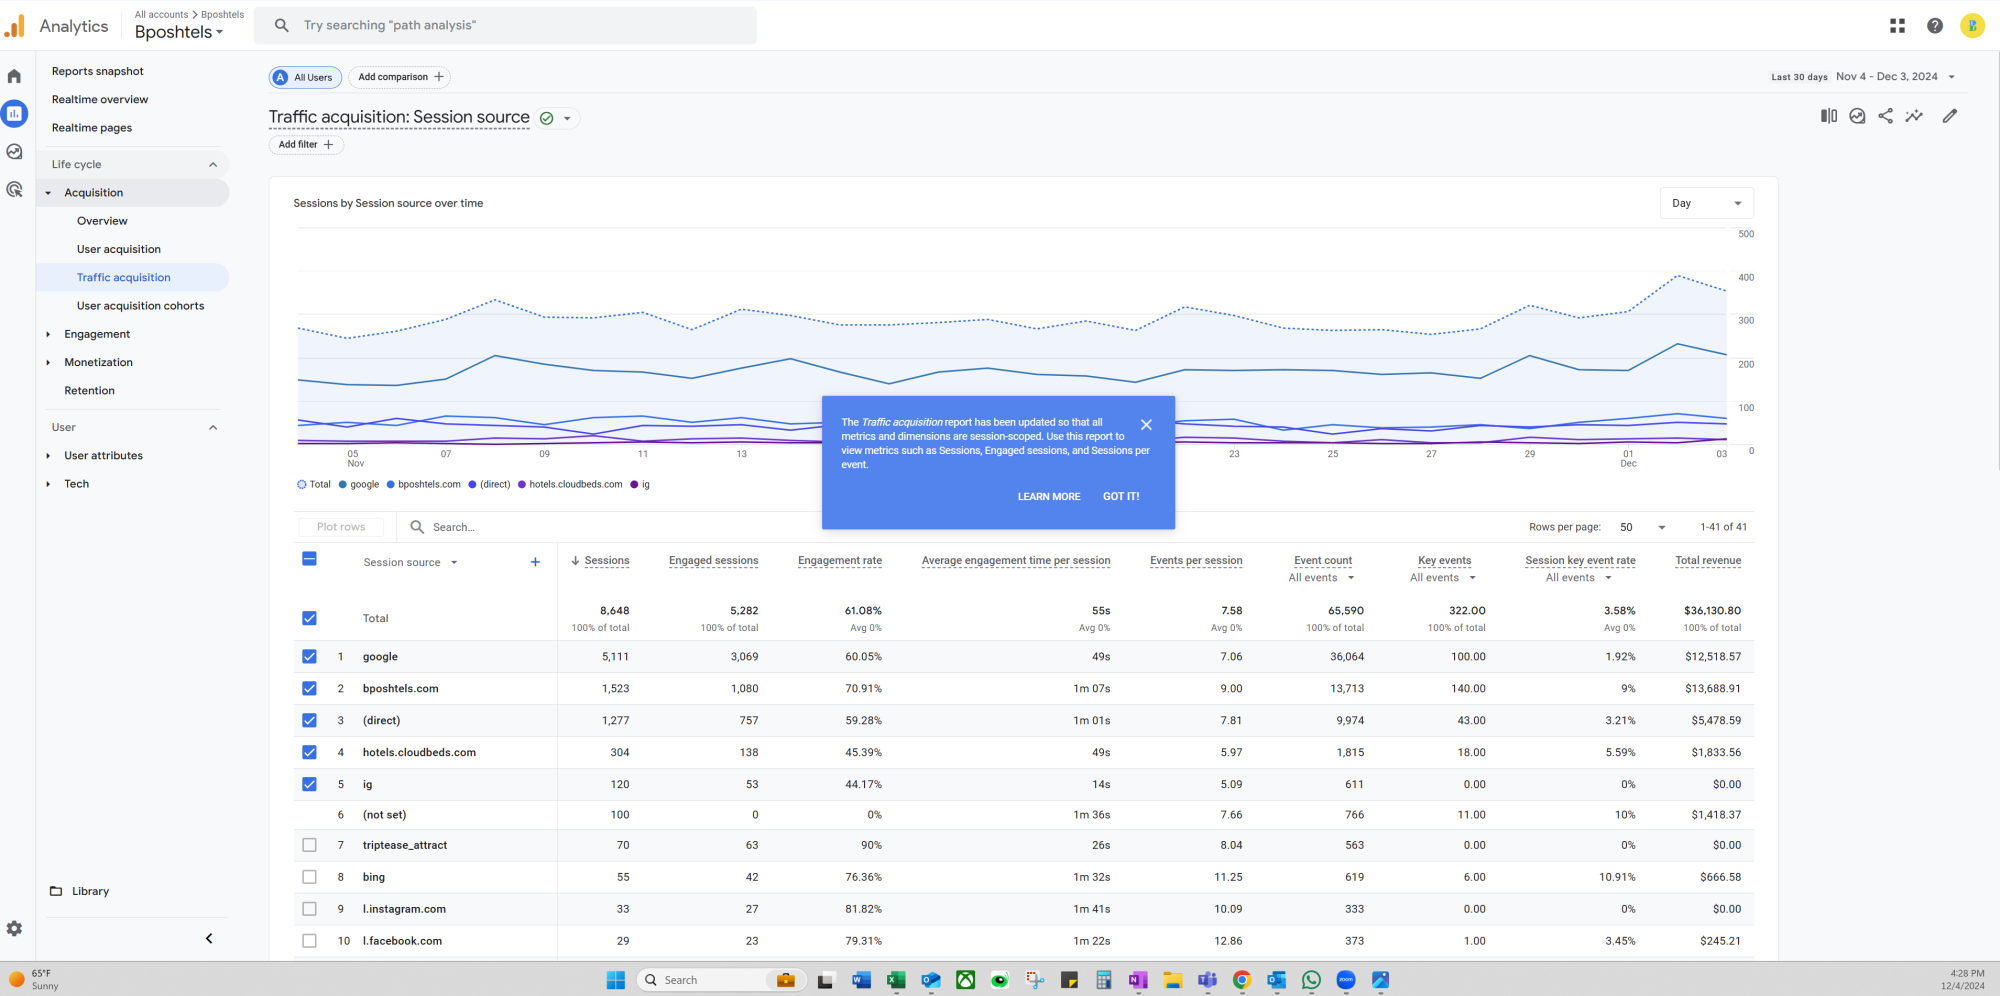Screen dimensions: 2000x996
Task: Expand the Engagement section in sidebar
Action: click(97, 334)
